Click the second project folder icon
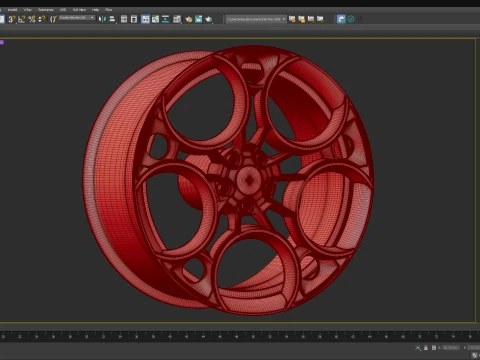This screenshot has height=360, width=480. [302, 19]
